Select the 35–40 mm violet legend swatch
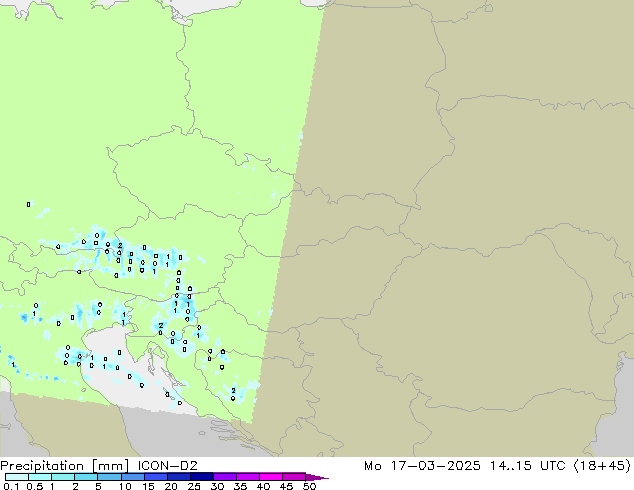 click(247, 477)
